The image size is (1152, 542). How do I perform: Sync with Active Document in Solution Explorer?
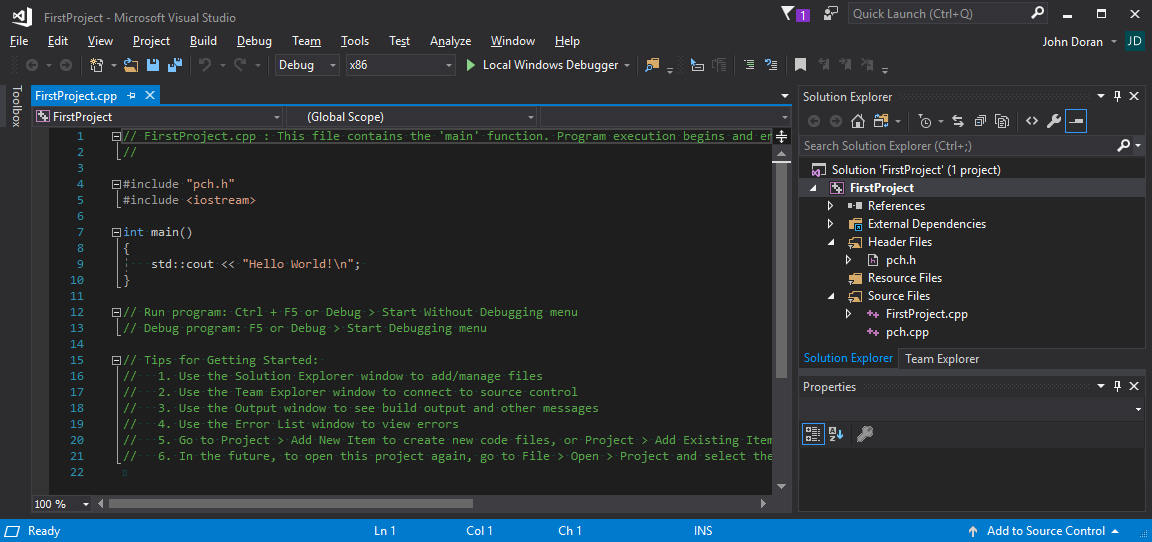958,121
